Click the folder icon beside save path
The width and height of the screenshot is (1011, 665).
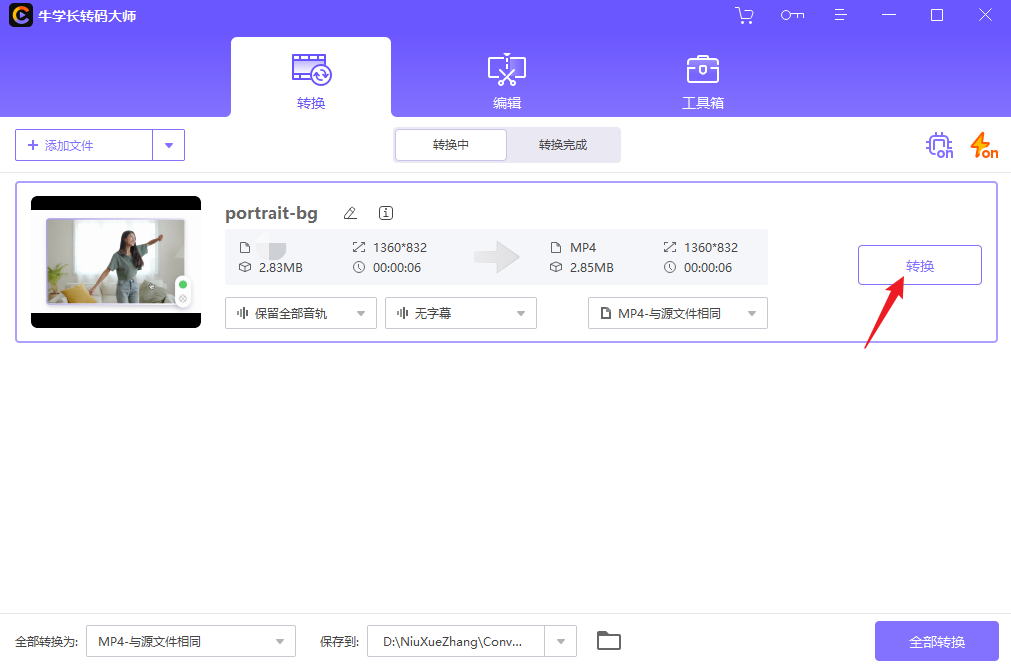coord(609,640)
